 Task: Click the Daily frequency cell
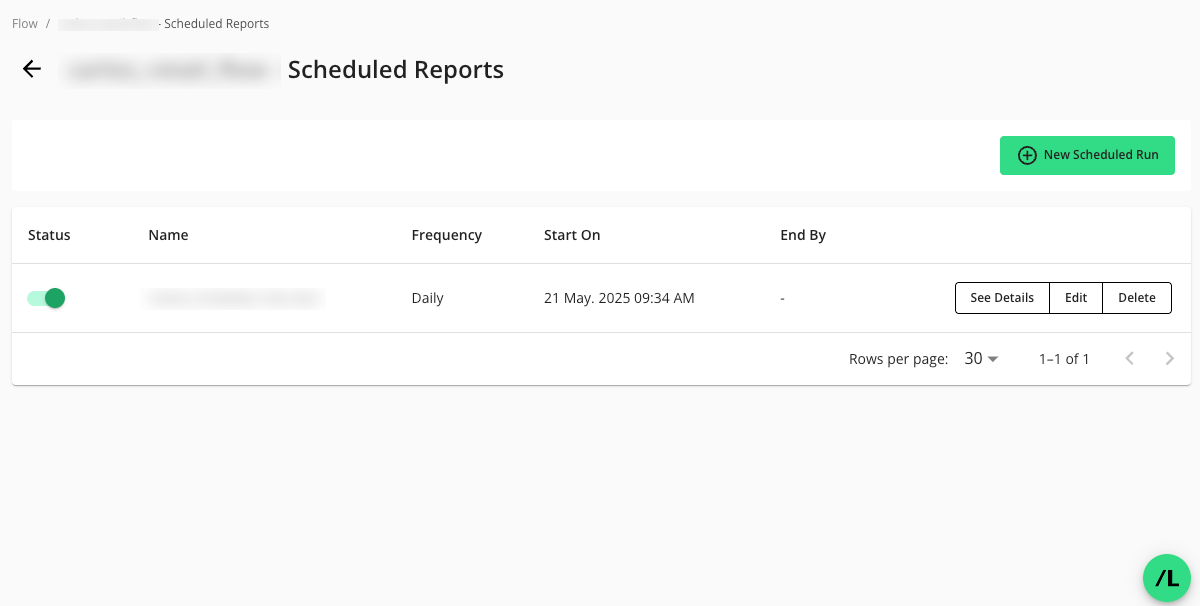pos(427,298)
